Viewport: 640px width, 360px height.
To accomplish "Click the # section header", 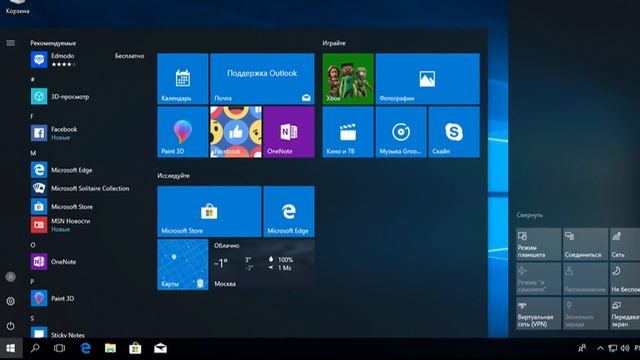I will click(x=33, y=80).
